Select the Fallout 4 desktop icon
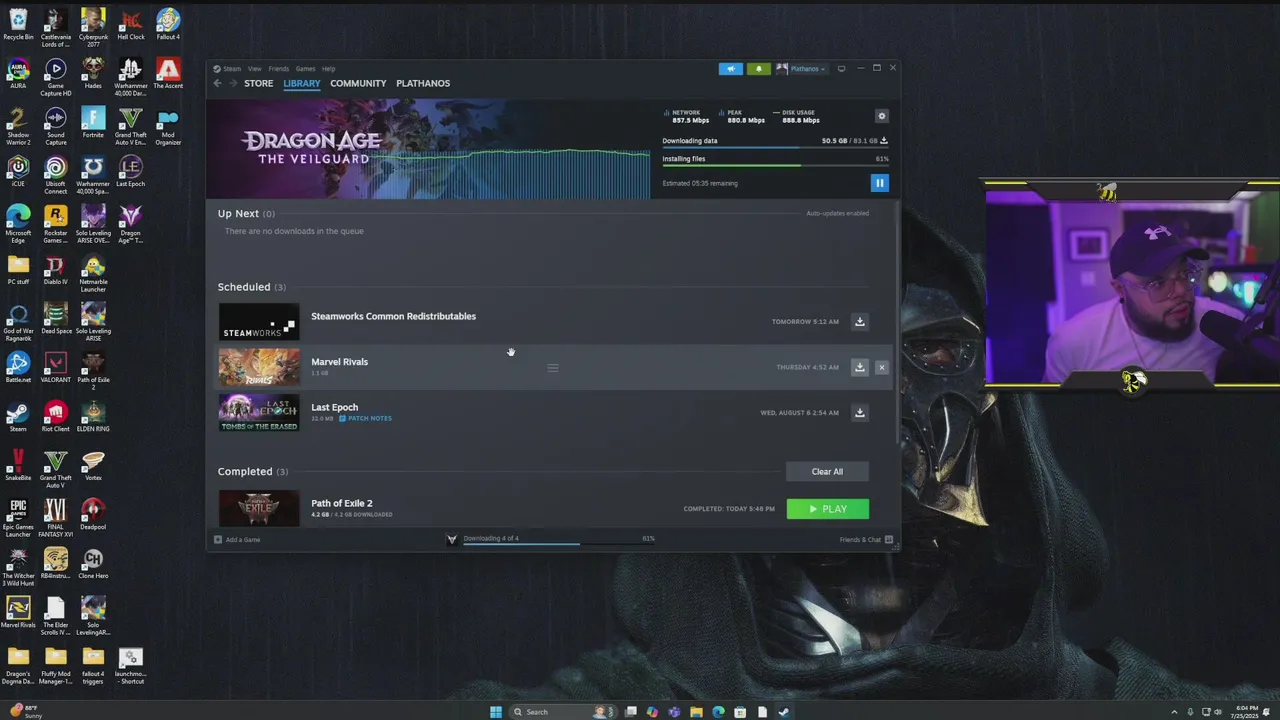The height and width of the screenshot is (720, 1280). point(168,25)
